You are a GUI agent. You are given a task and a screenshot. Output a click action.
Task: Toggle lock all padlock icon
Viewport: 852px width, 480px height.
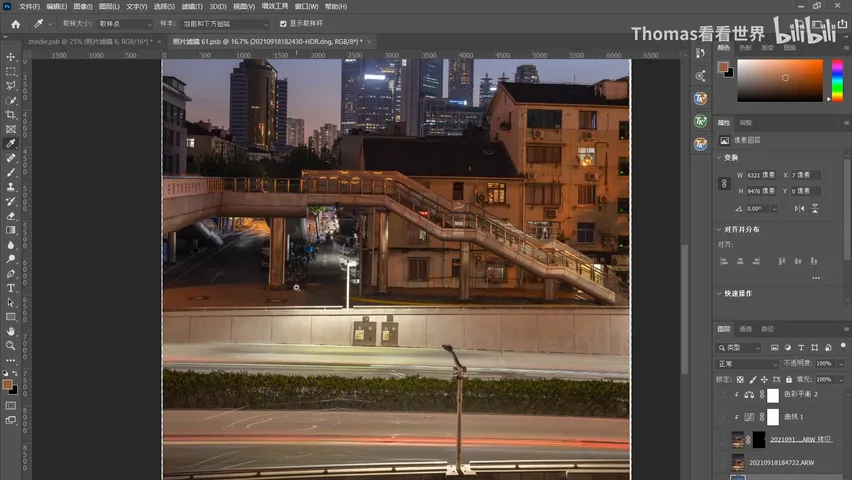pos(789,379)
